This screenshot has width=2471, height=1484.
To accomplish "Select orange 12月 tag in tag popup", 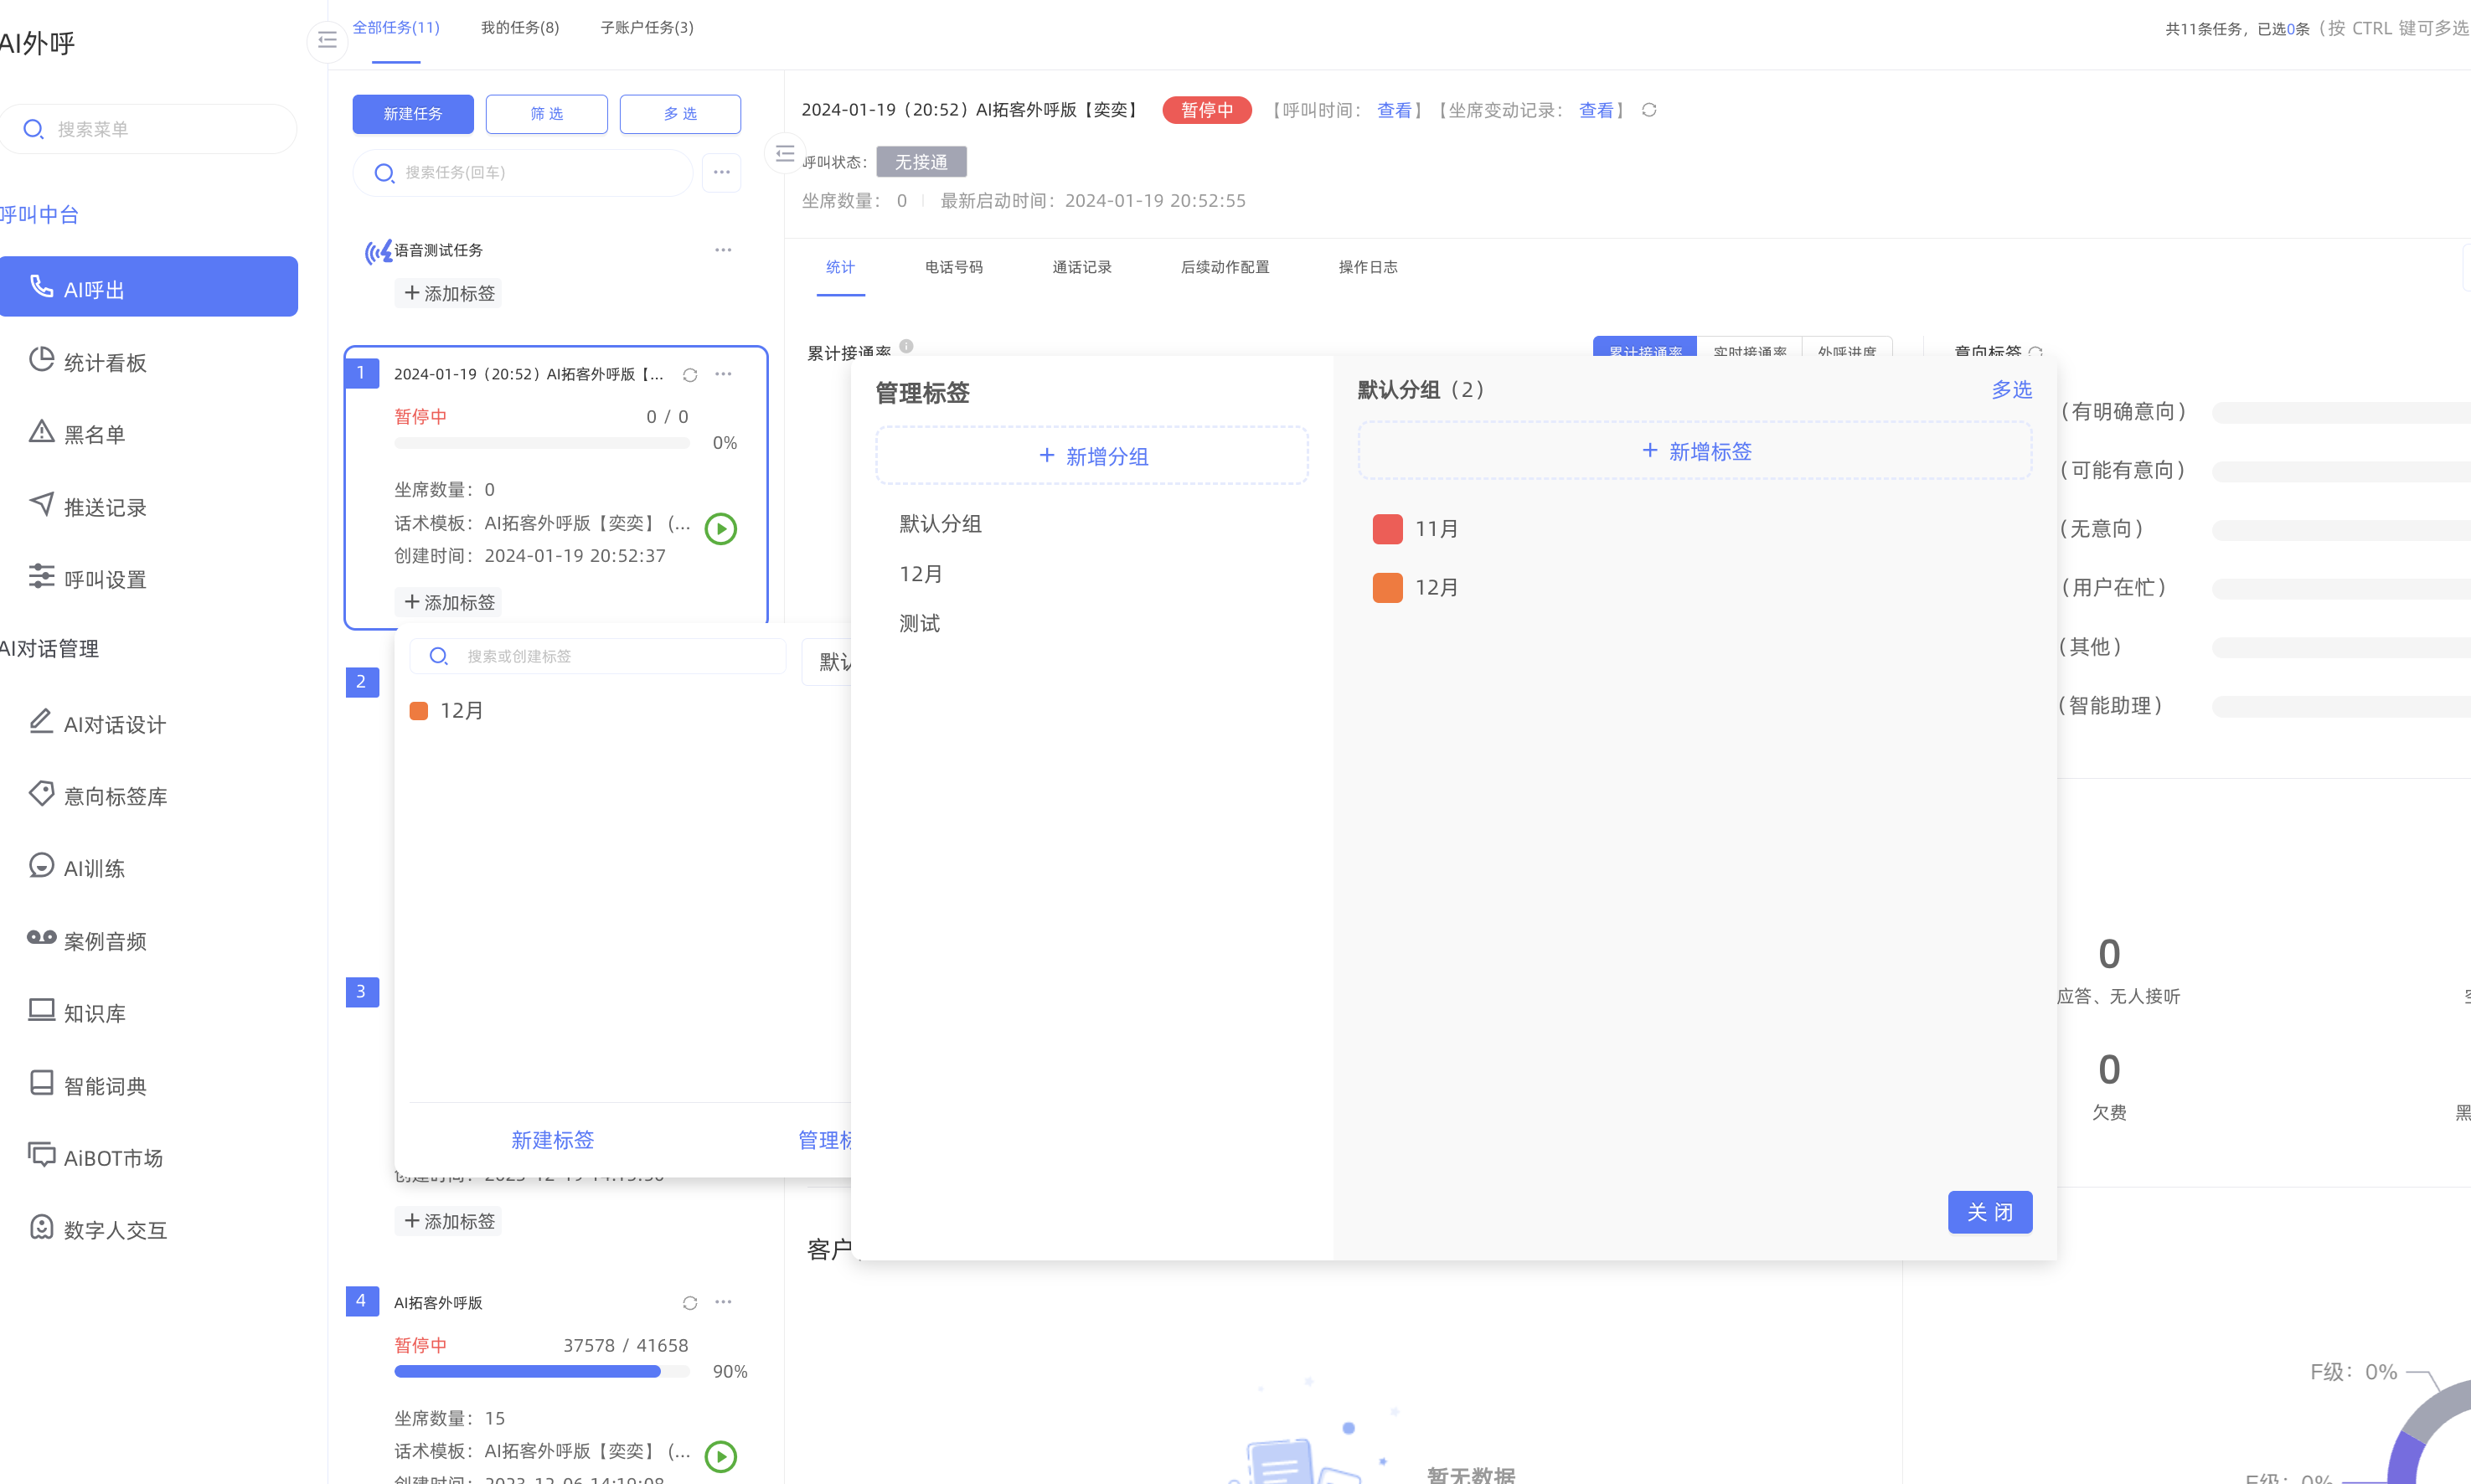I will pos(446,710).
